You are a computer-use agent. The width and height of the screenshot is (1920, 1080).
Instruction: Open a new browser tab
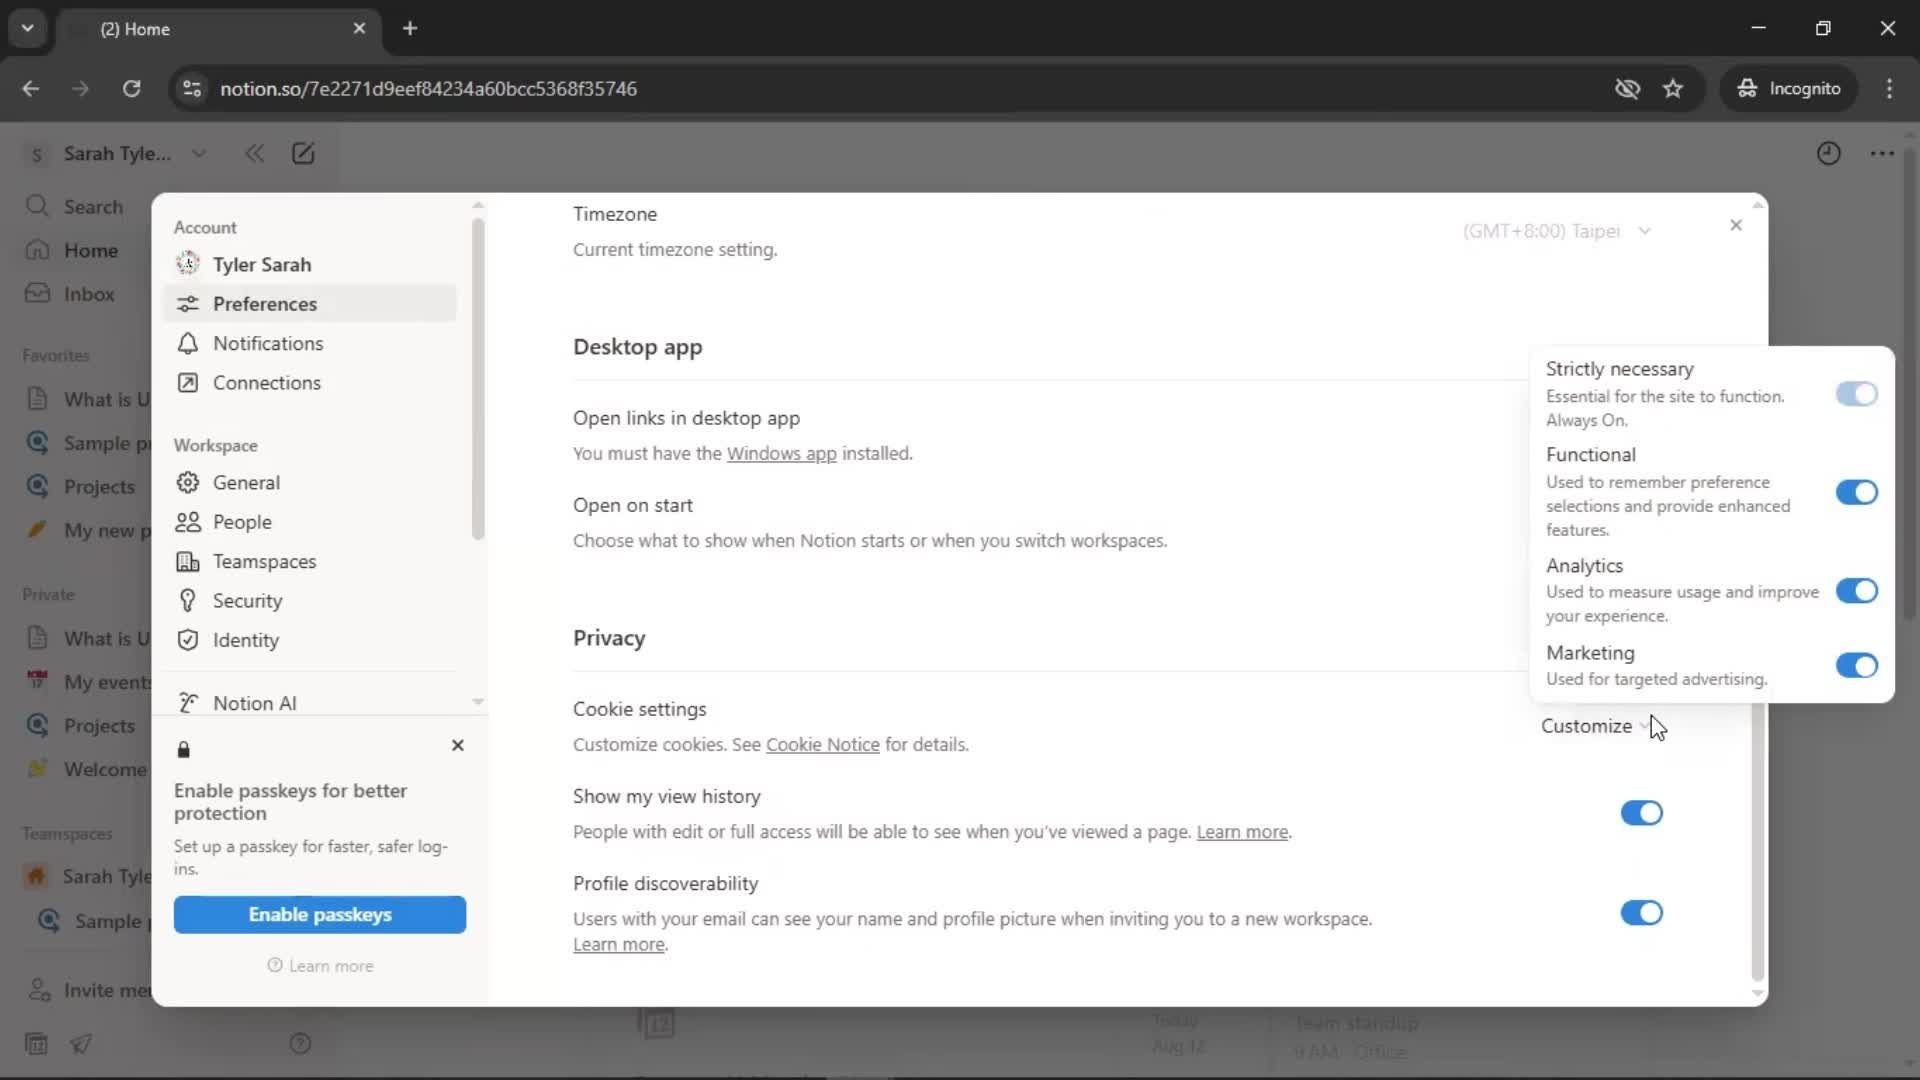click(410, 28)
